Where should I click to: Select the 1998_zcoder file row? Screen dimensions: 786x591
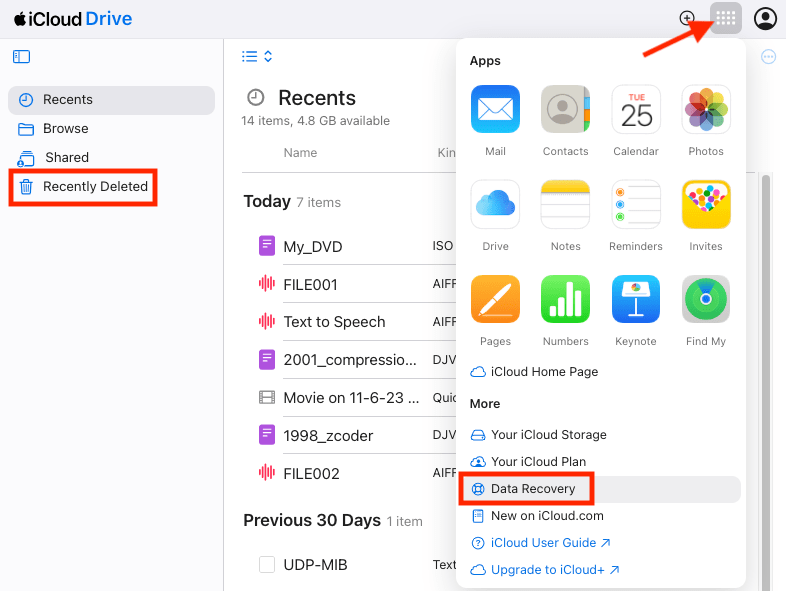click(349, 435)
